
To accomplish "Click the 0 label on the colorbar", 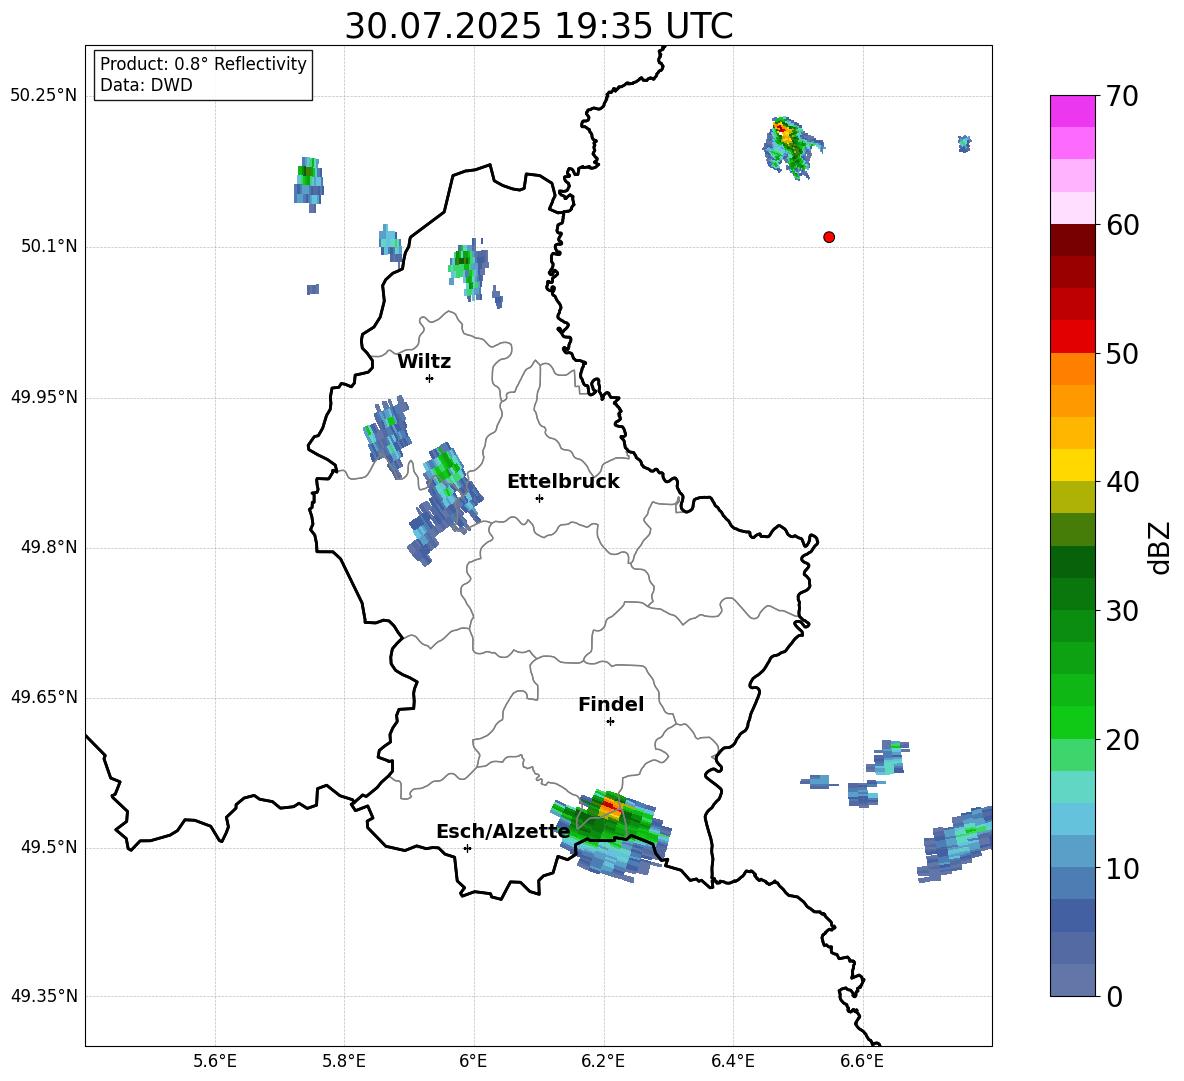I will 1115,997.
